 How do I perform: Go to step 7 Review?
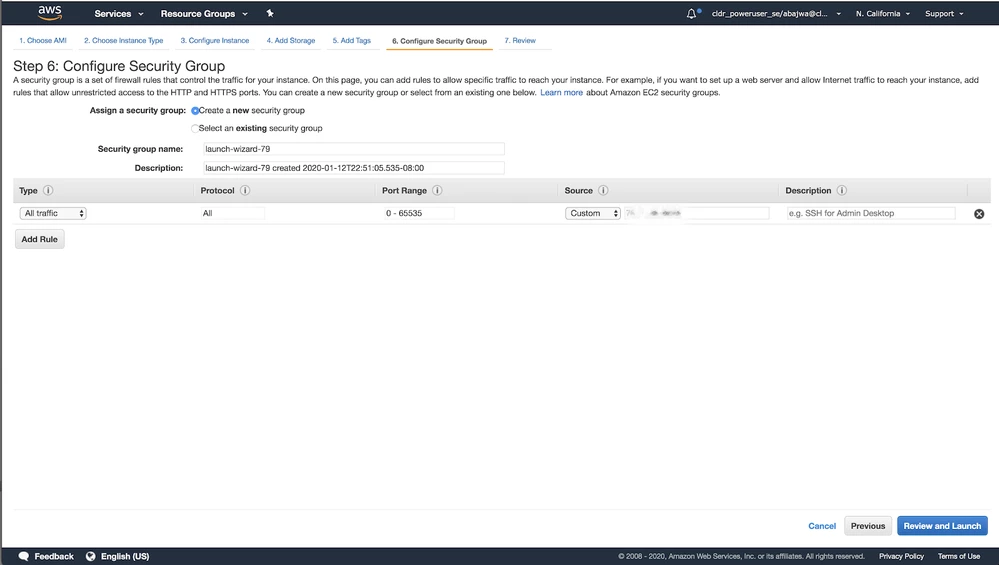click(520, 41)
